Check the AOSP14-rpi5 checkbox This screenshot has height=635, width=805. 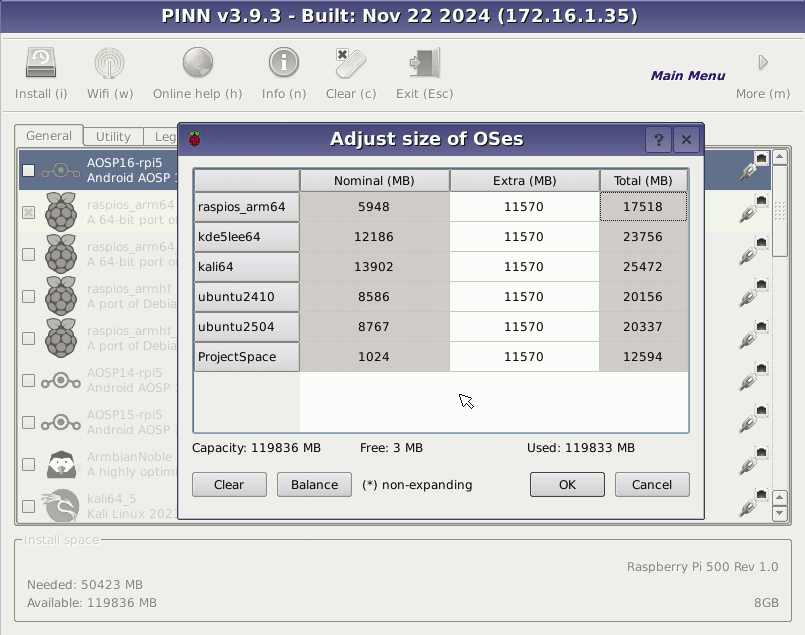[x=28, y=380]
